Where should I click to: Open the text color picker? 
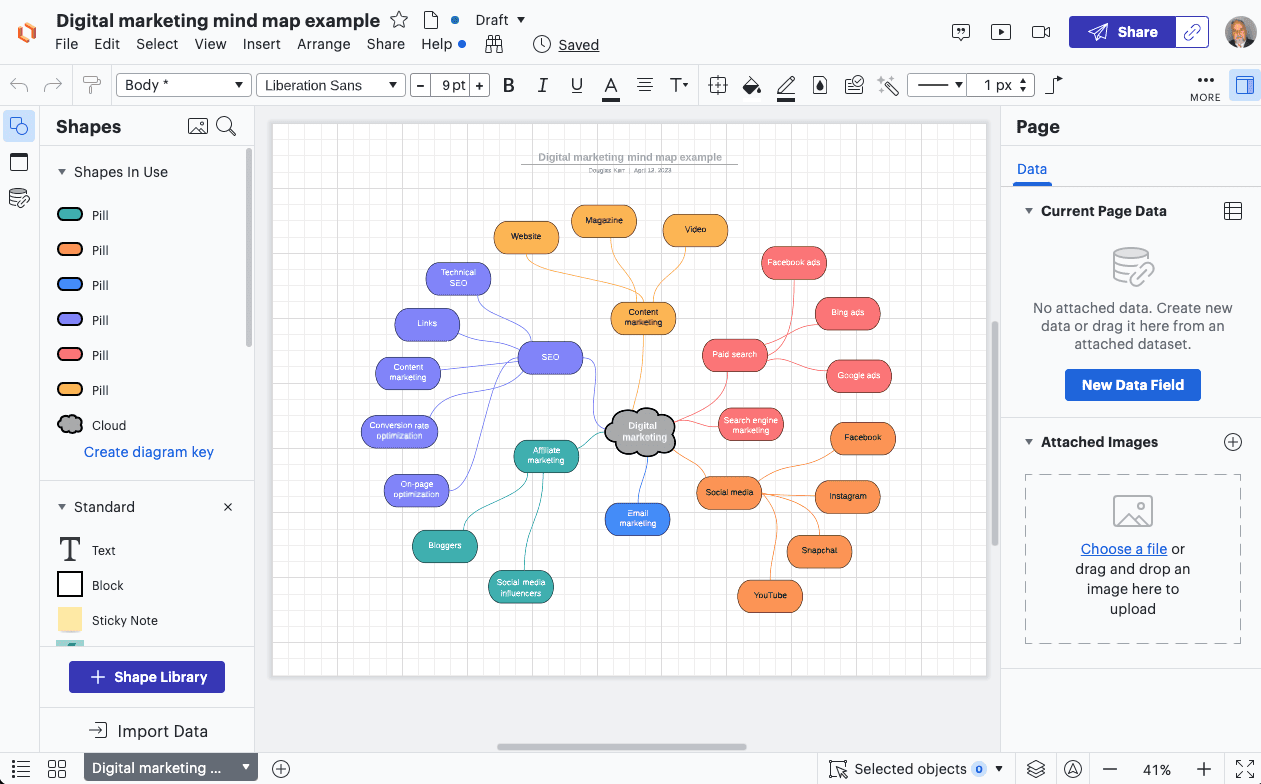point(611,85)
